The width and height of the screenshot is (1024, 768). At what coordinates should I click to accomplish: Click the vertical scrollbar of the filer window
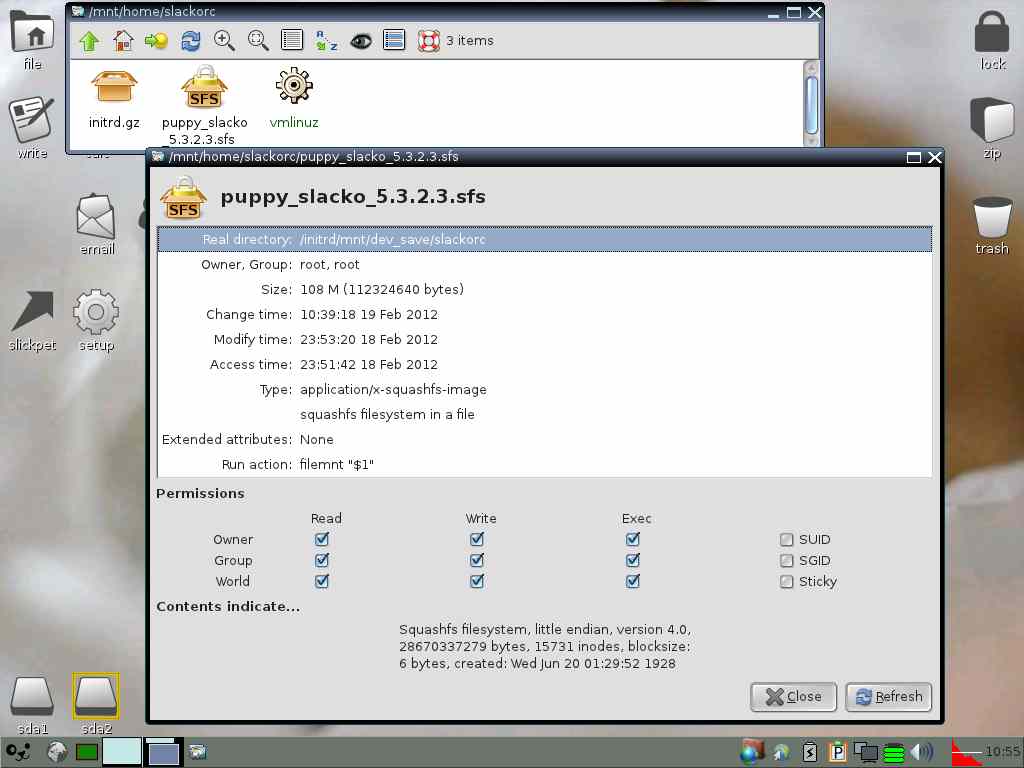pos(812,104)
